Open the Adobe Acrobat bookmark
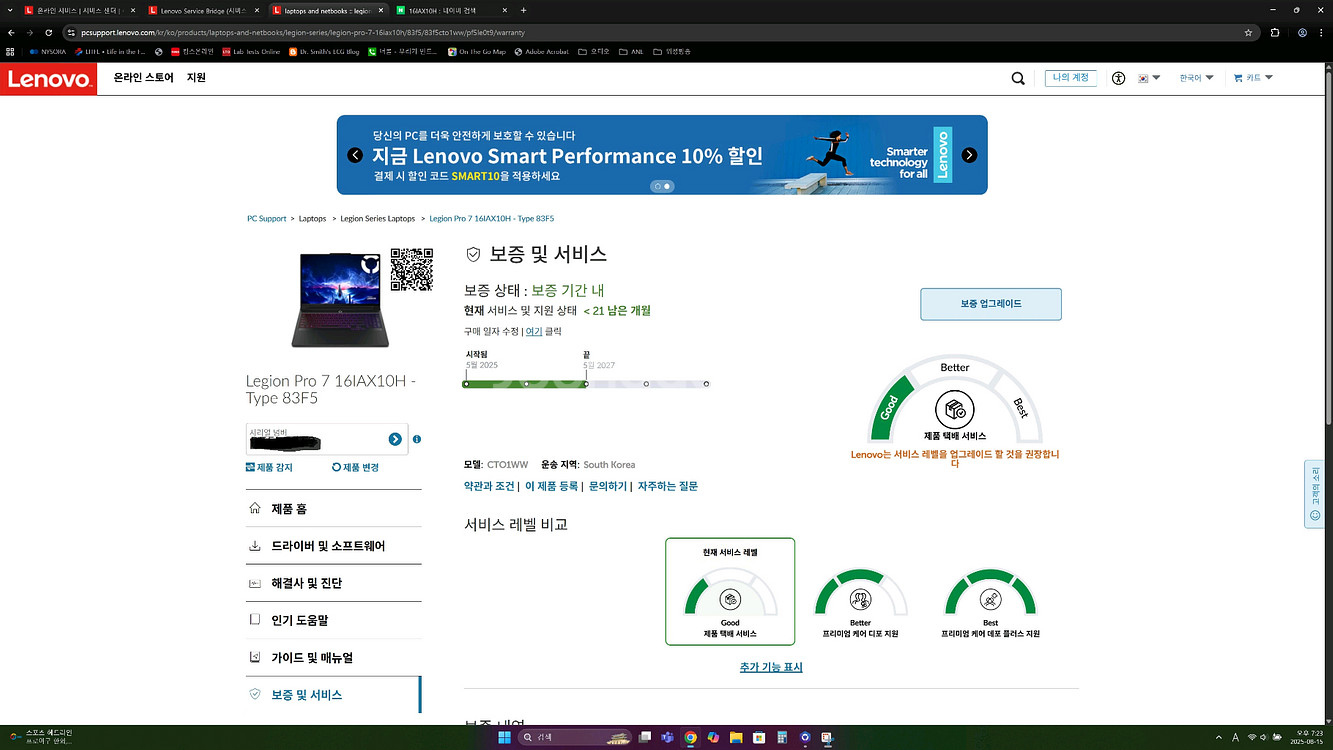Viewport: 1333px width, 750px height. pos(541,51)
